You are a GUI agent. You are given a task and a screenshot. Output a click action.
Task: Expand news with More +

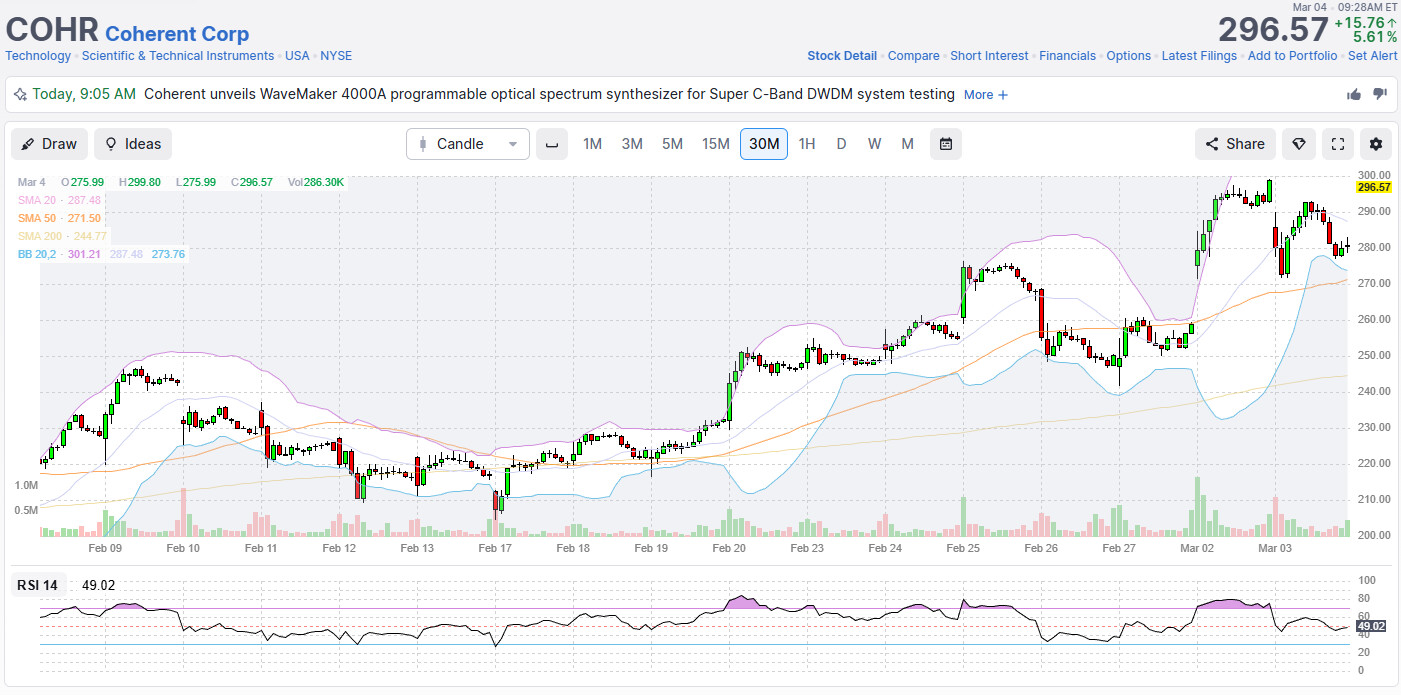(x=985, y=95)
